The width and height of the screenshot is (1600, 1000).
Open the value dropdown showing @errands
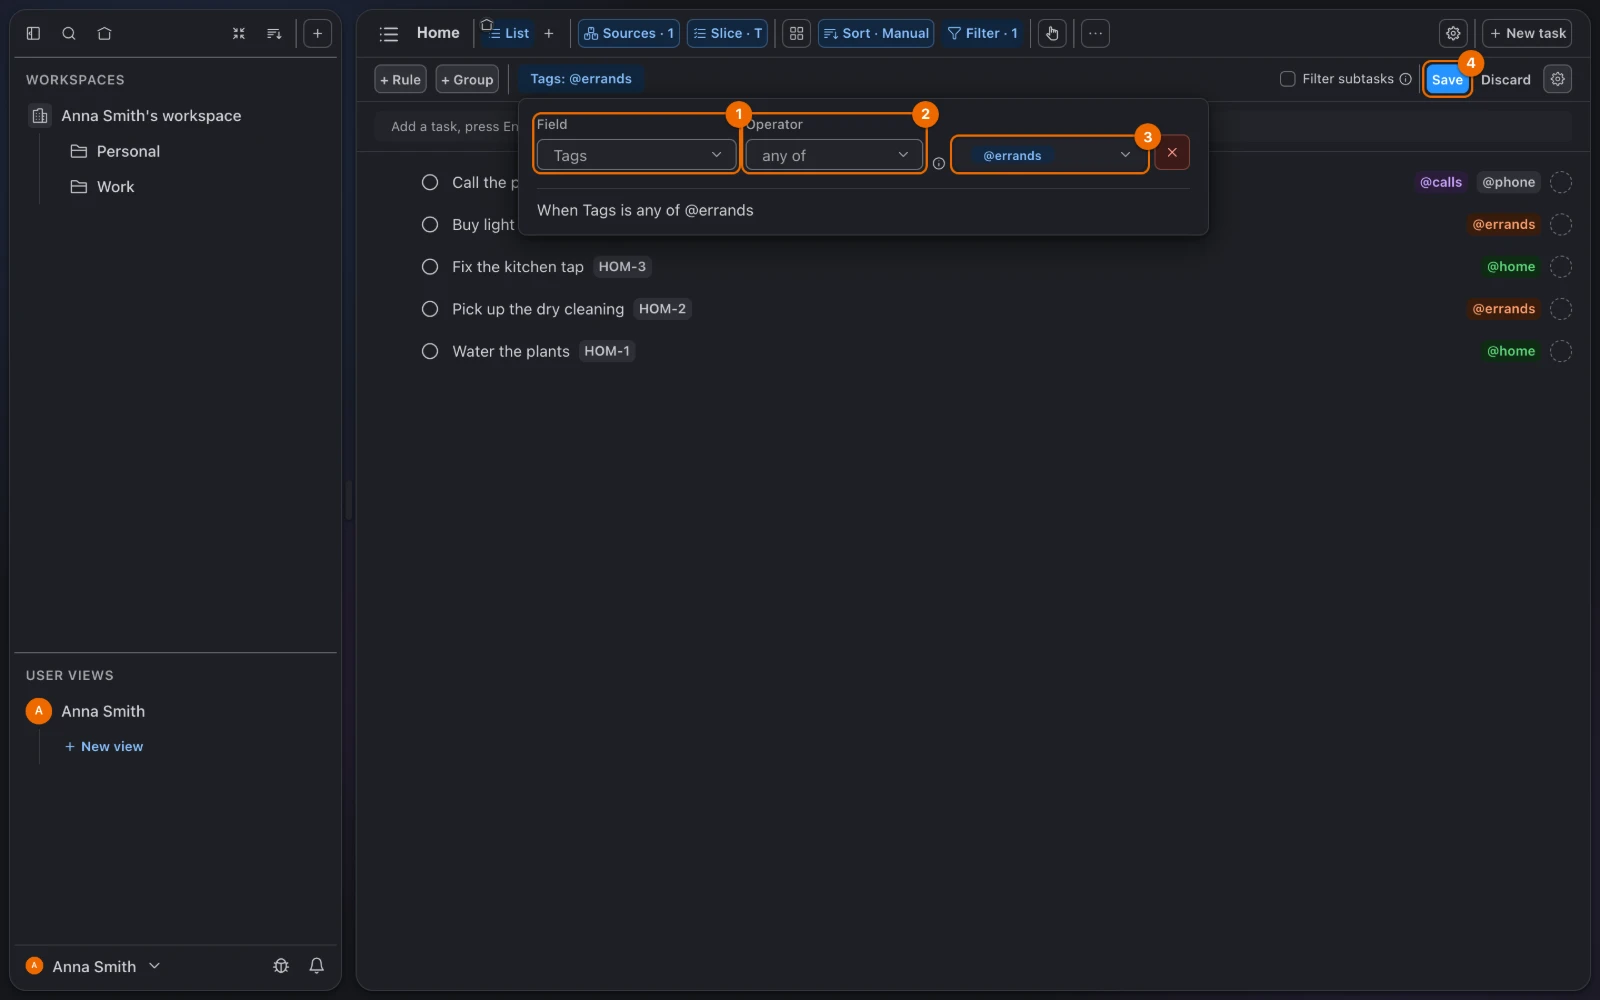(x=1050, y=155)
